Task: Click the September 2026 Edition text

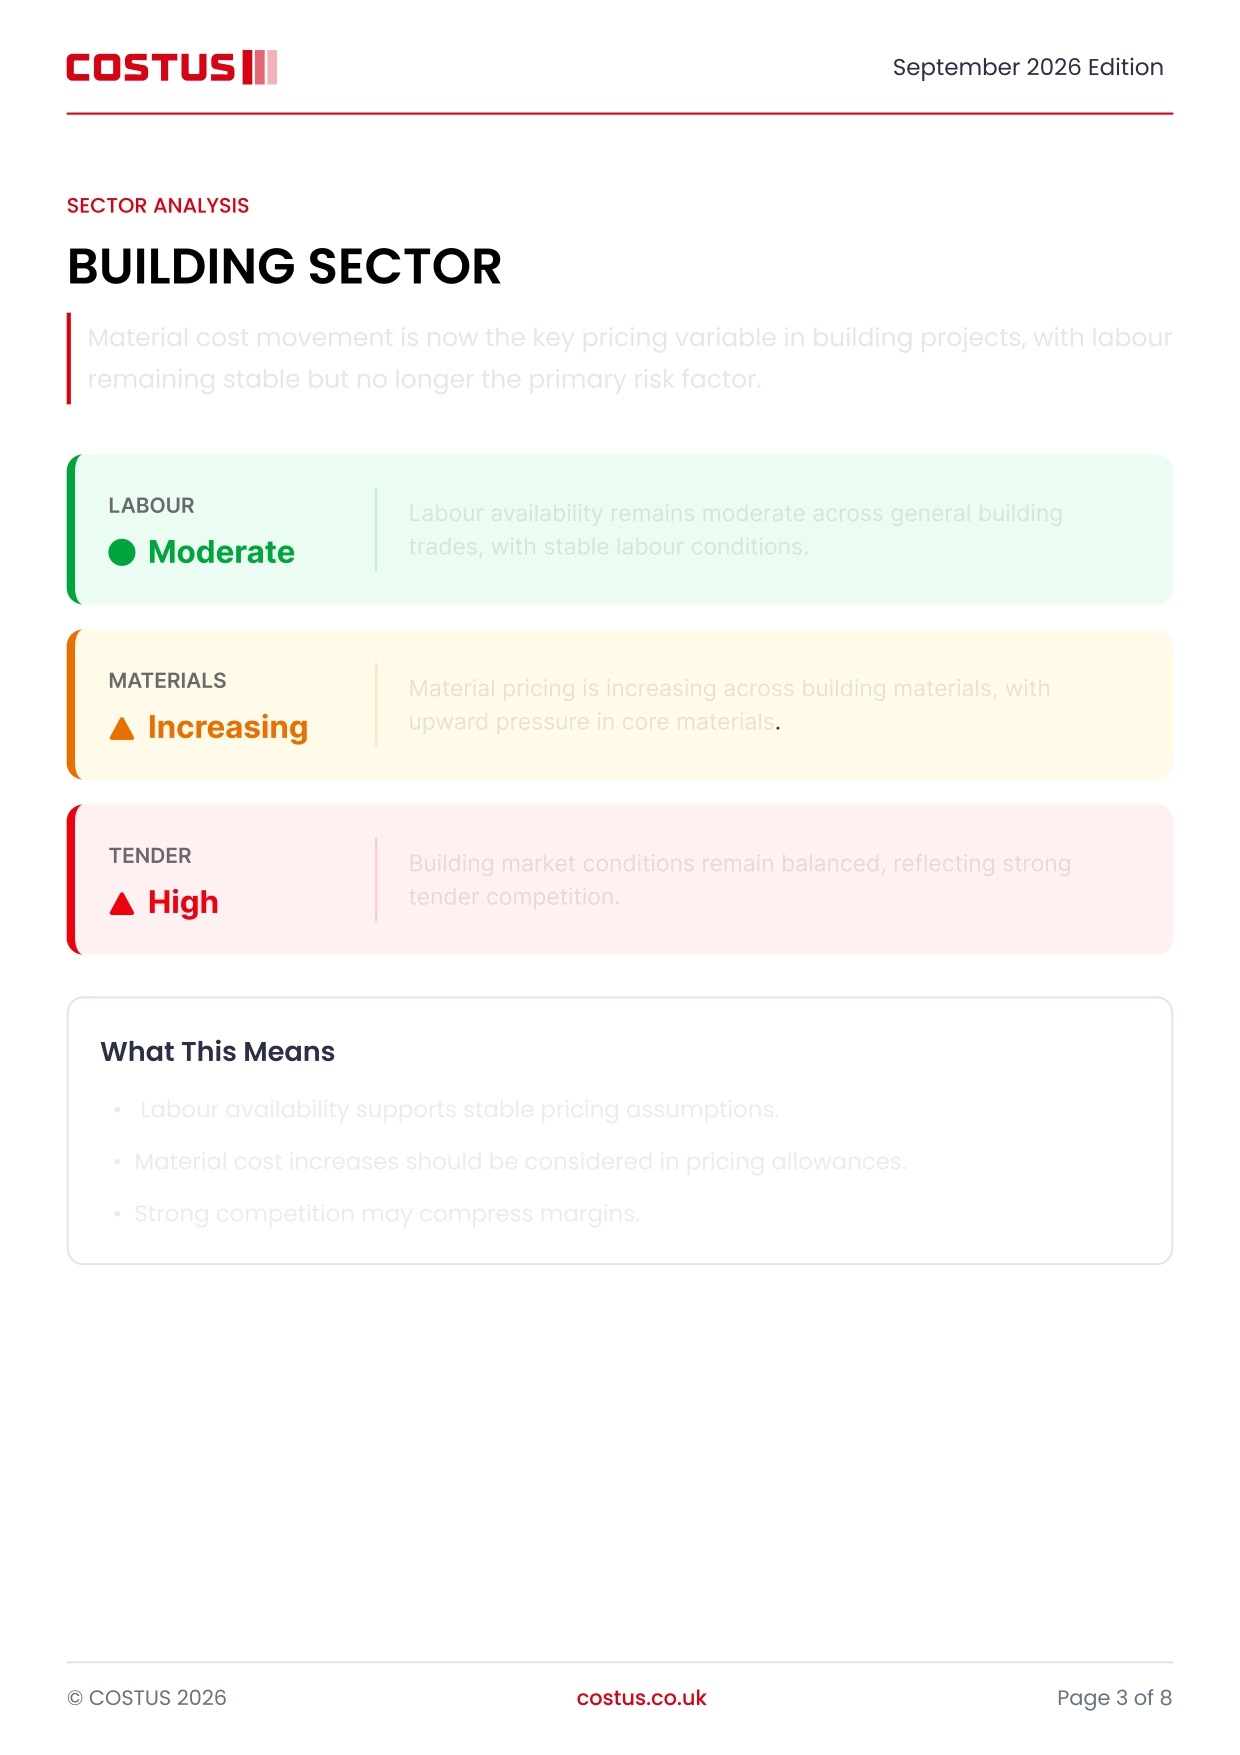Action: 1028,67
